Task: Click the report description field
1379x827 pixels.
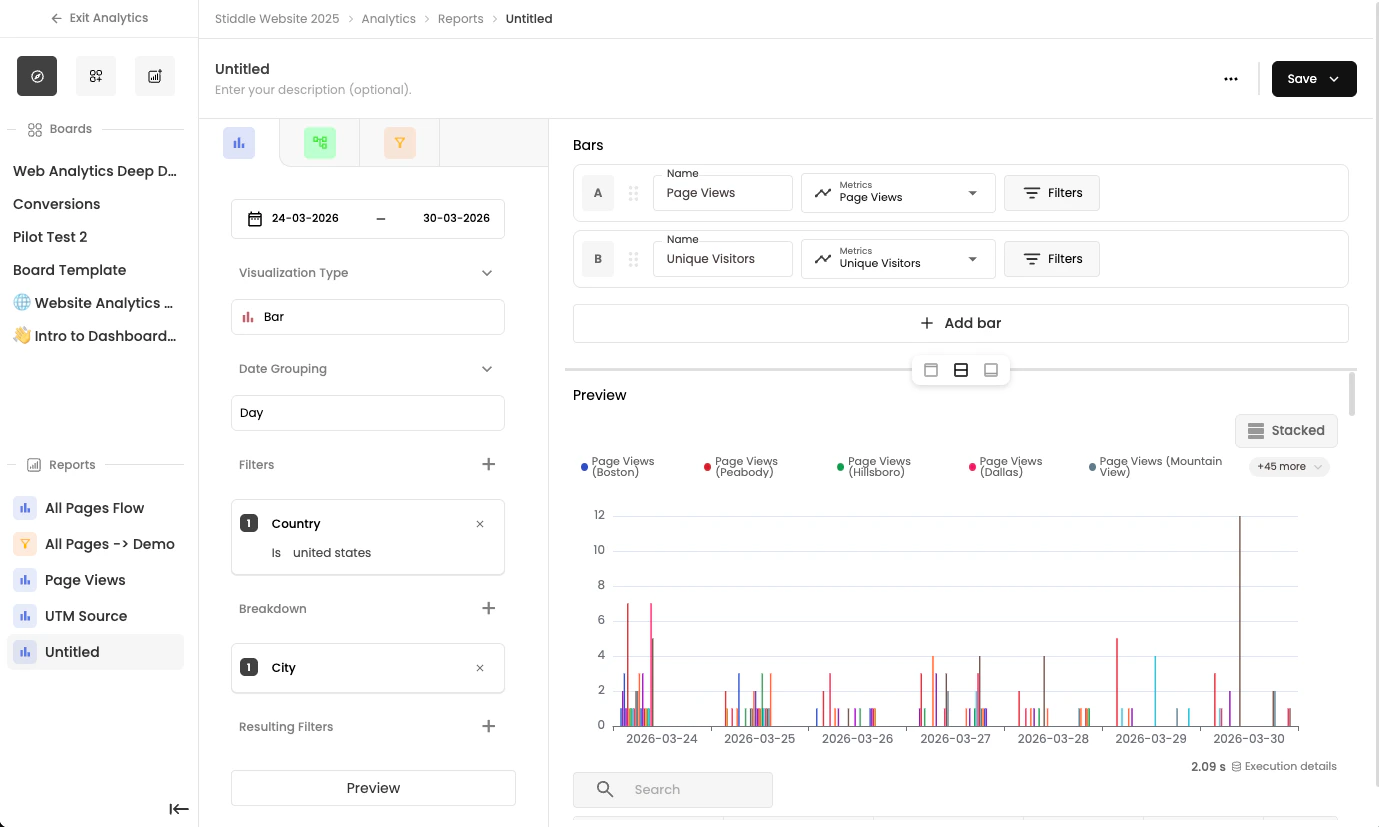Action: point(313,90)
